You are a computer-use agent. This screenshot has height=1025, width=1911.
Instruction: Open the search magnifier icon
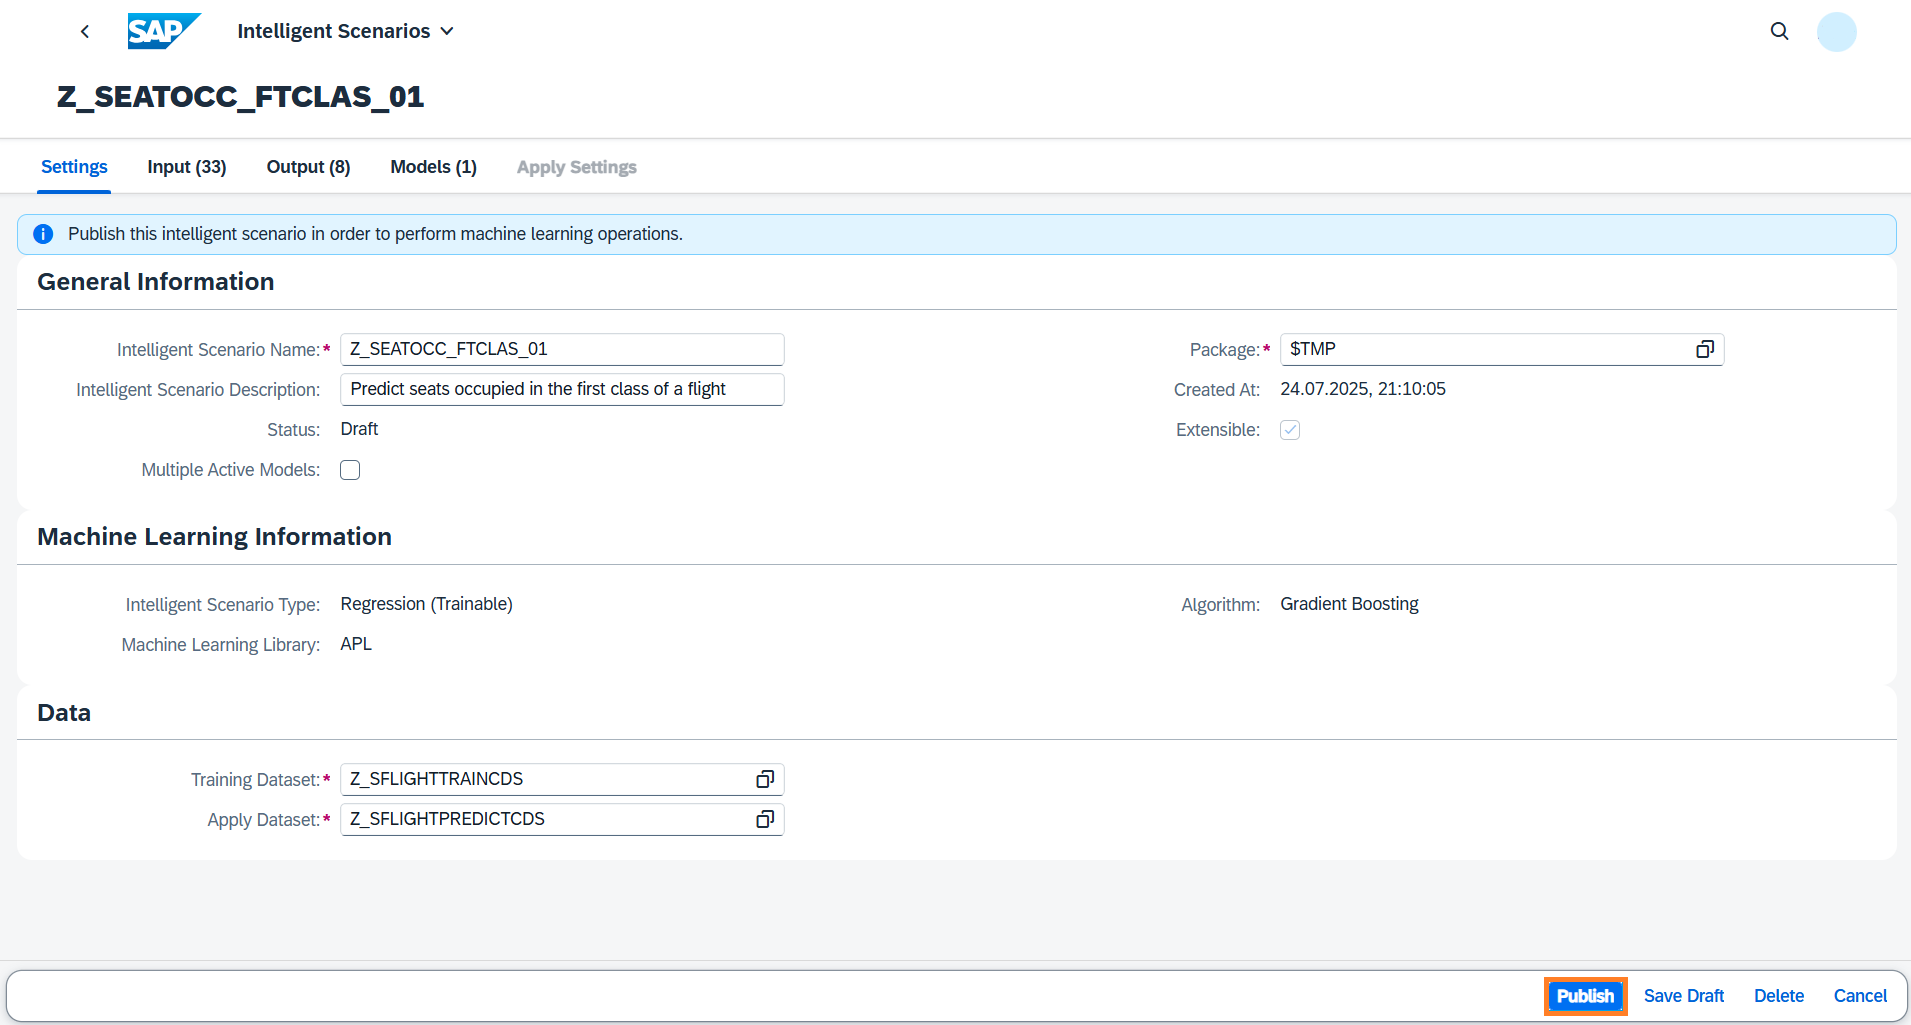point(1779,32)
